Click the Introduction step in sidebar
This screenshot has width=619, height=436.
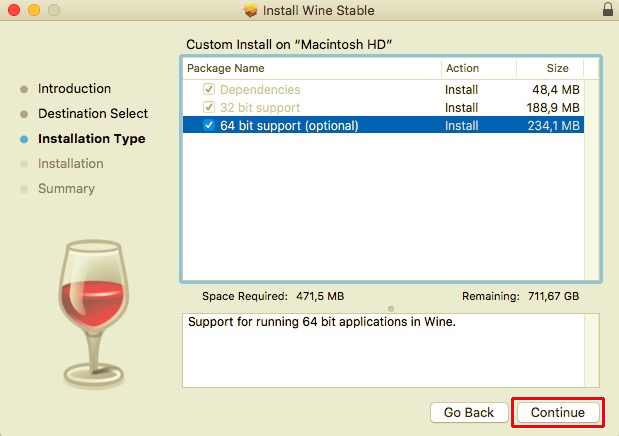coord(74,88)
